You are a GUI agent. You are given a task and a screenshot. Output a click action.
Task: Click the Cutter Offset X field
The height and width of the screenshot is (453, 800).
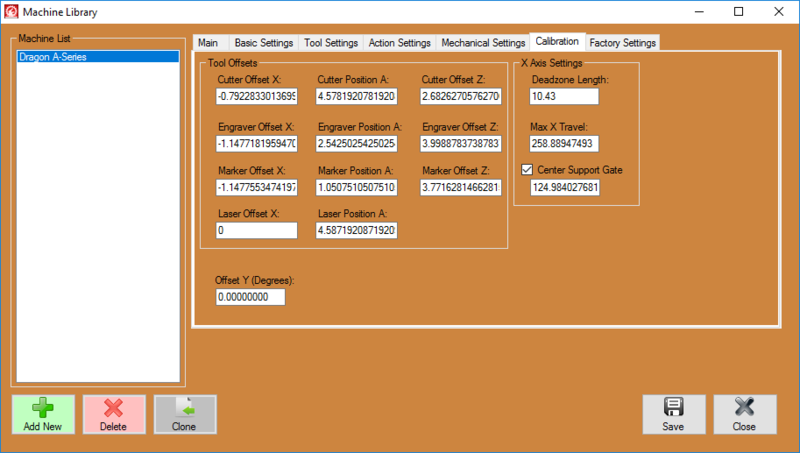coord(257,96)
